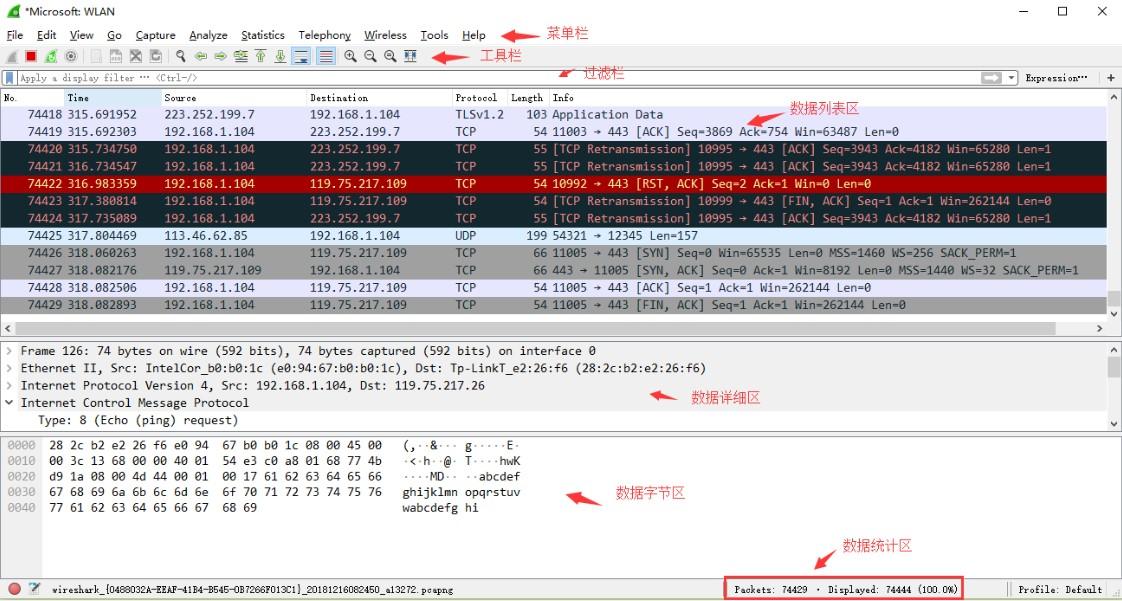Go back in packet history

201,57
